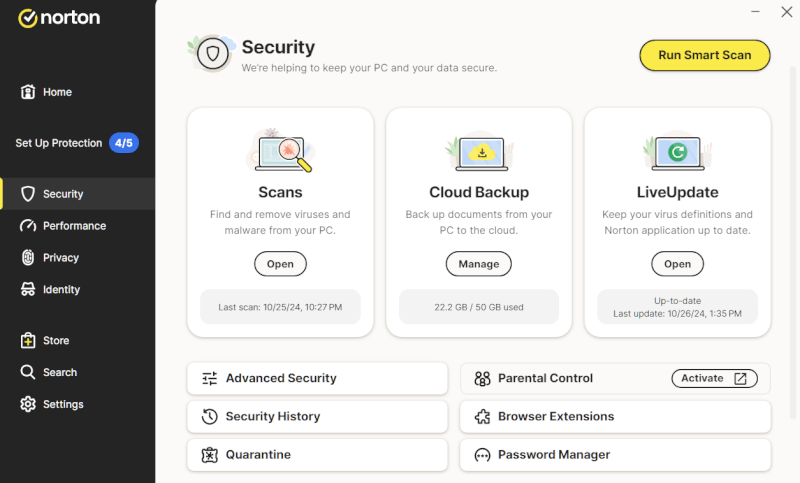This screenshot has height=483, width=800.
Task: Click the Cloud Backup laptop illustration
Action: (x=479, y=152)
